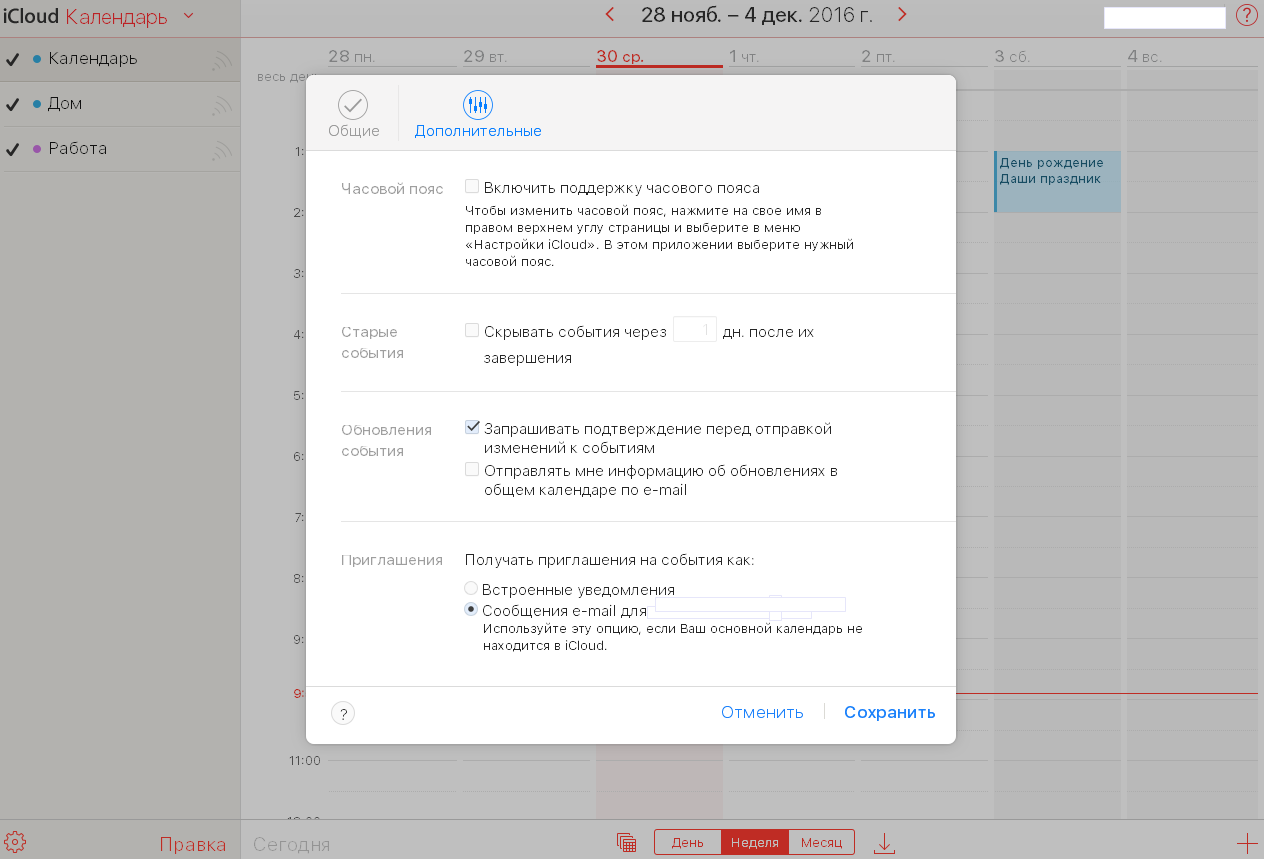Switch to Неделя week view
Viewport: 1264px width, 859px height.
(x=755, y=842)
